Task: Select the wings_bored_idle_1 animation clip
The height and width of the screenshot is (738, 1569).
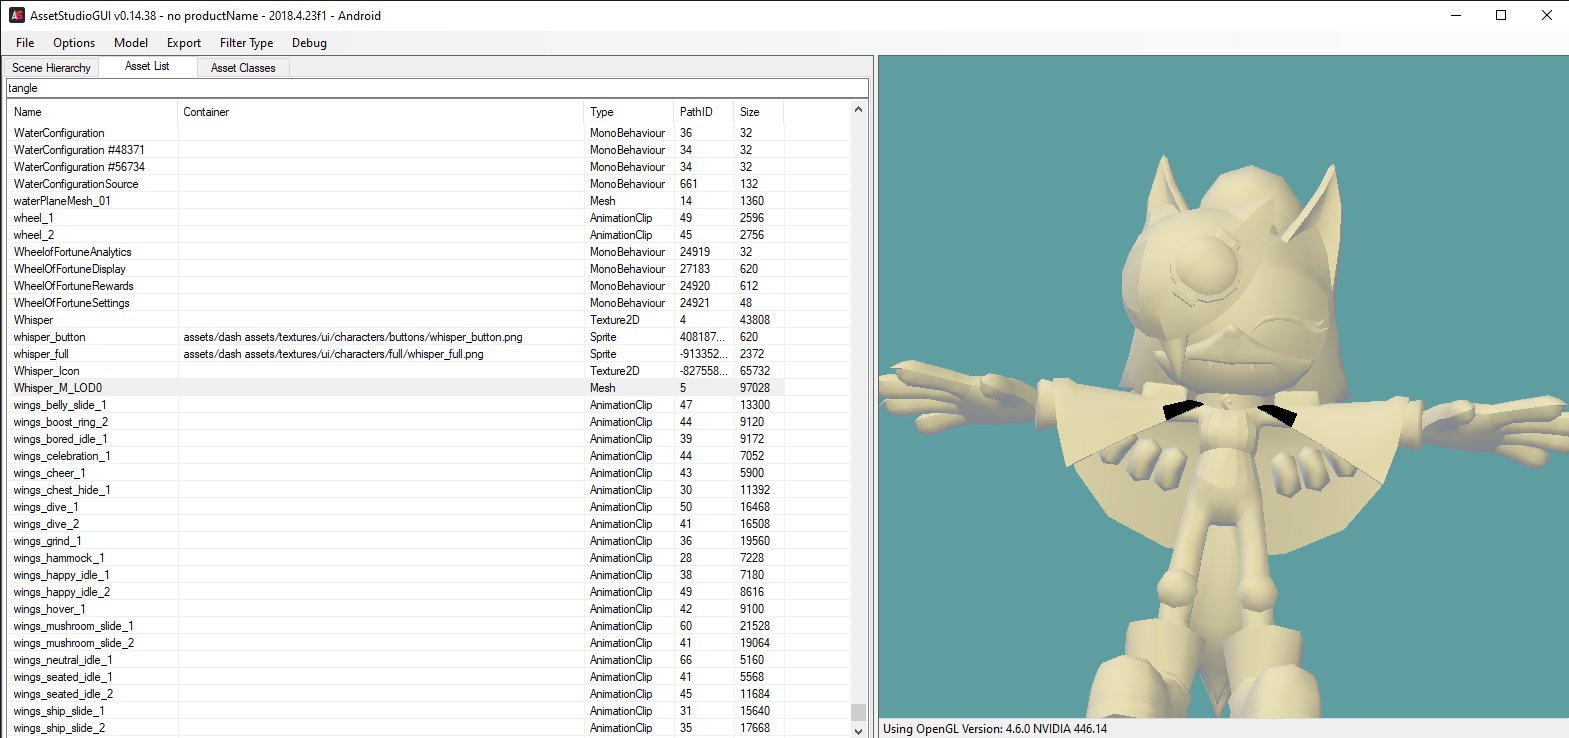Action: [x=430, y=439]
